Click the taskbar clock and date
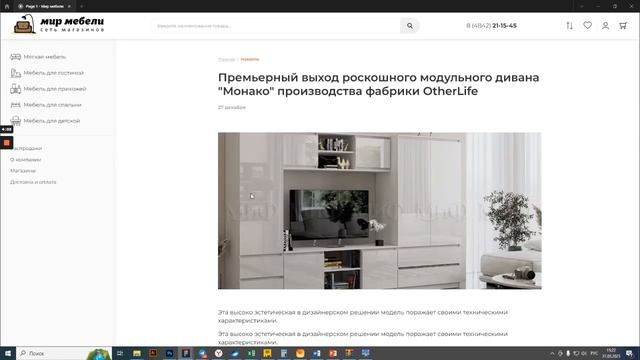The width and height of the screenshot is (640, 360). [611, 353]
